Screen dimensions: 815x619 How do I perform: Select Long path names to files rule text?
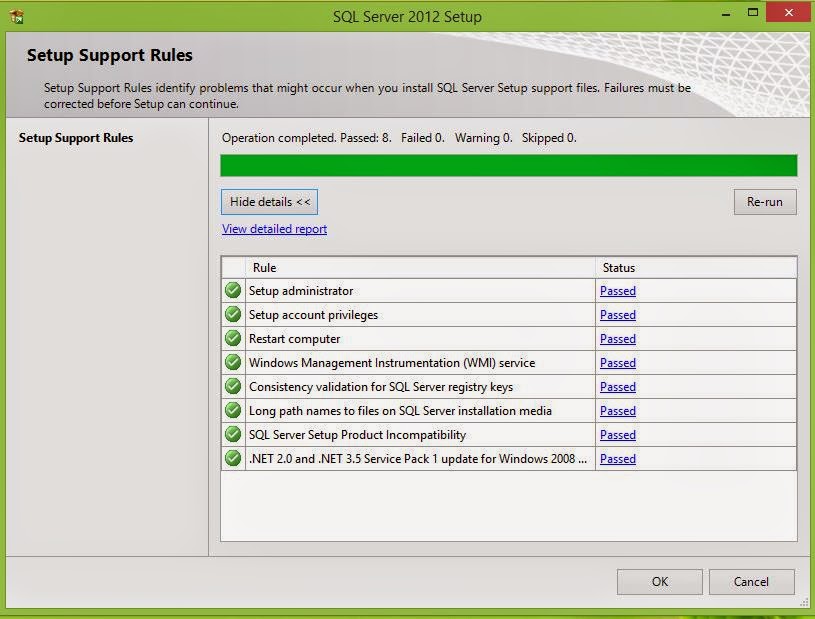(x=400, y=411)
